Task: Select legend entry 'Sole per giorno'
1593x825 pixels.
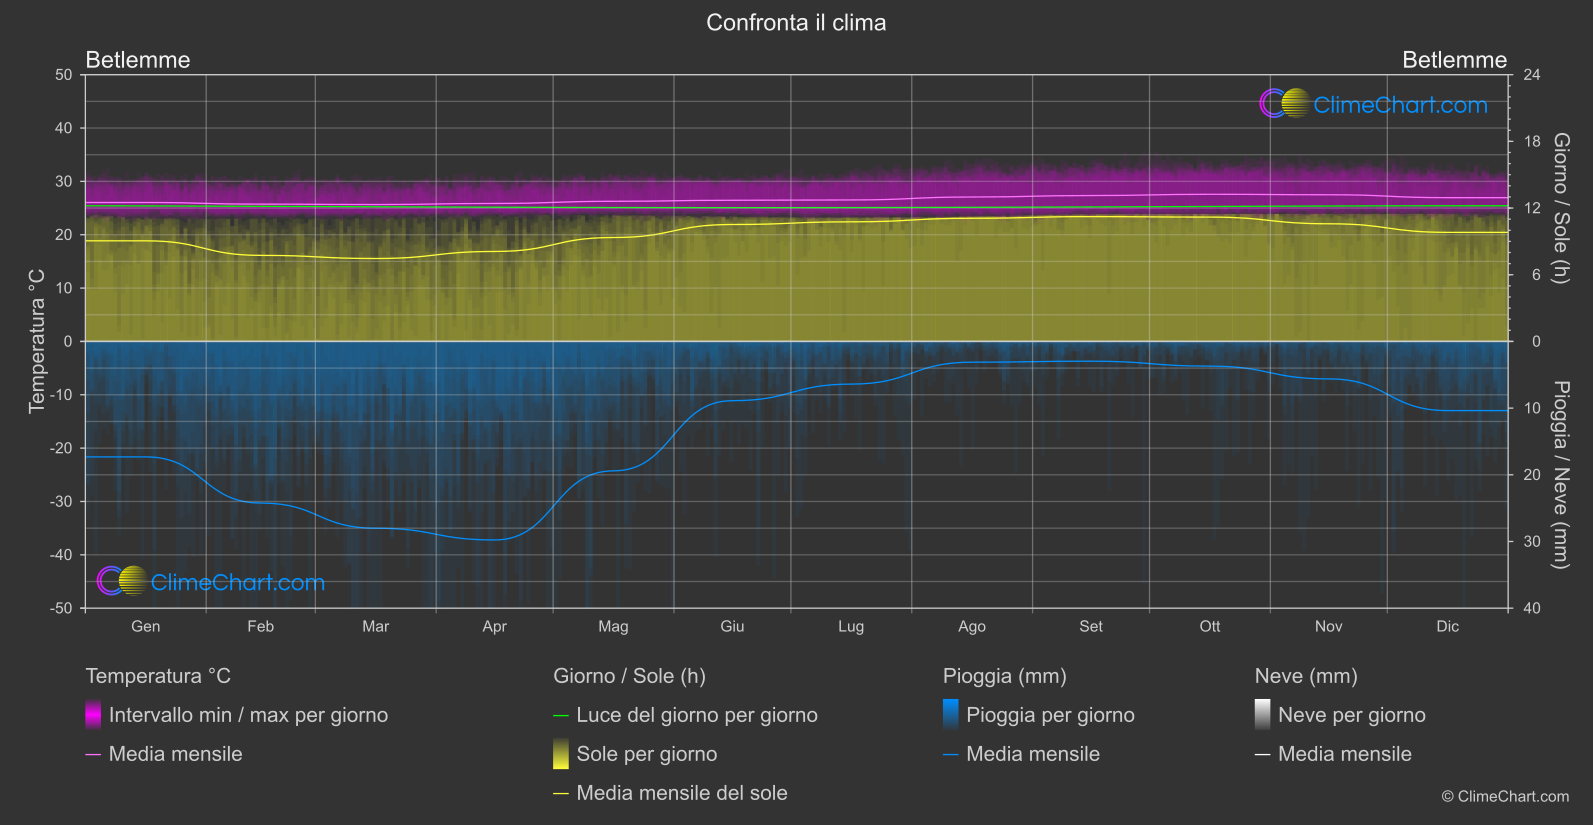Action: [647, 754]
